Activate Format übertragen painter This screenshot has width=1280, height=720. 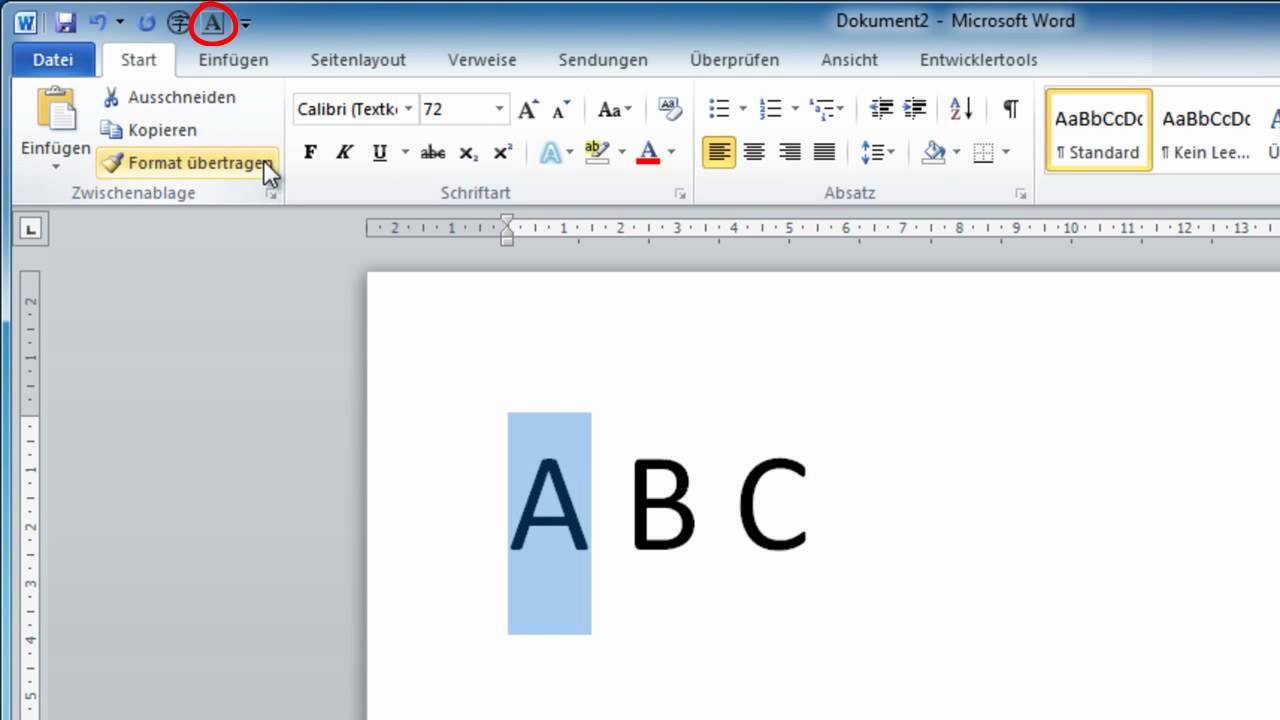[x=187, y=162]
